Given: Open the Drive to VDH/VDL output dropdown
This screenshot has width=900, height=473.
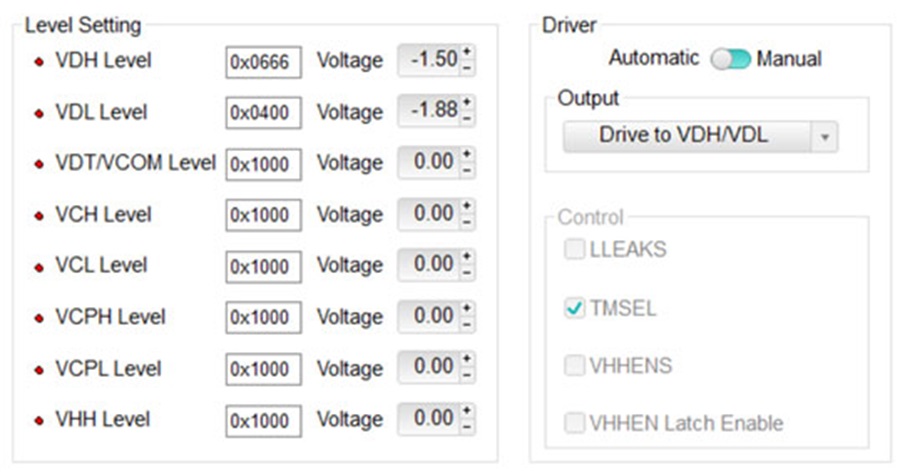Looking at the screenshot, I should 700,137.
